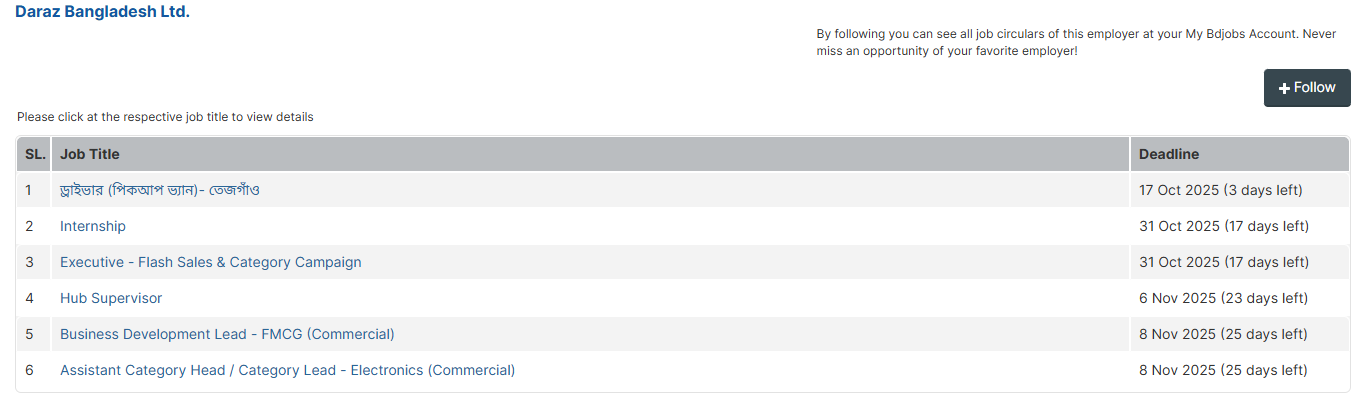The width and height of the screenshot is (1365, 404).
Task: Click the Job Title column header
Action: tap(90, 154)
